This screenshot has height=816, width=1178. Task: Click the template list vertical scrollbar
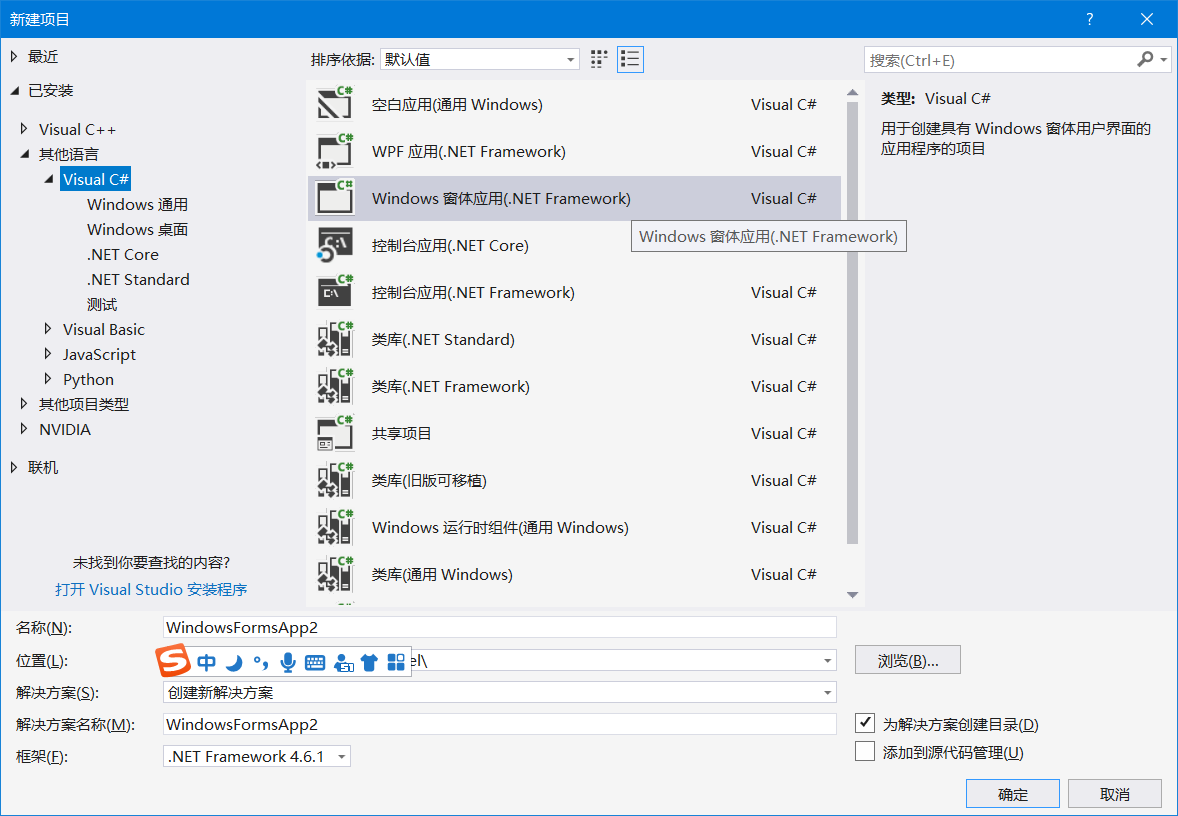pos(852,322)
